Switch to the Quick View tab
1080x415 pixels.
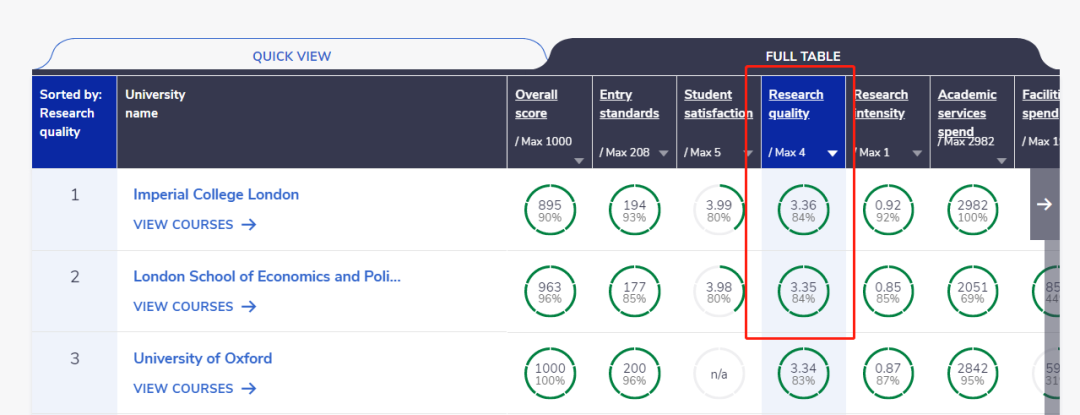[291, 56]
